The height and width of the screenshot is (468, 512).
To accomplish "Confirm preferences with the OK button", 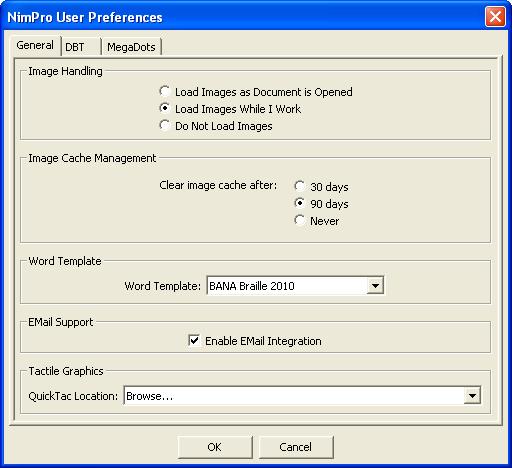I will [215, 447].
